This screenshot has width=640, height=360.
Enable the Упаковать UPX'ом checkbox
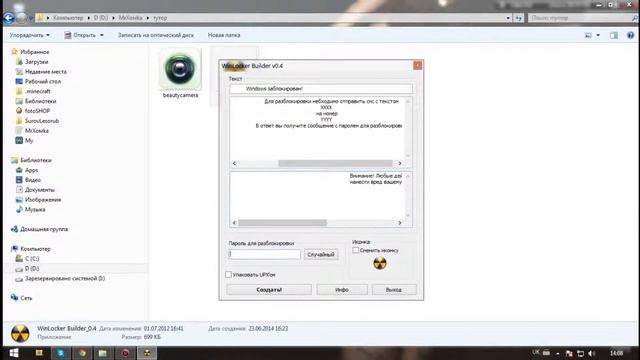point(228,275)
